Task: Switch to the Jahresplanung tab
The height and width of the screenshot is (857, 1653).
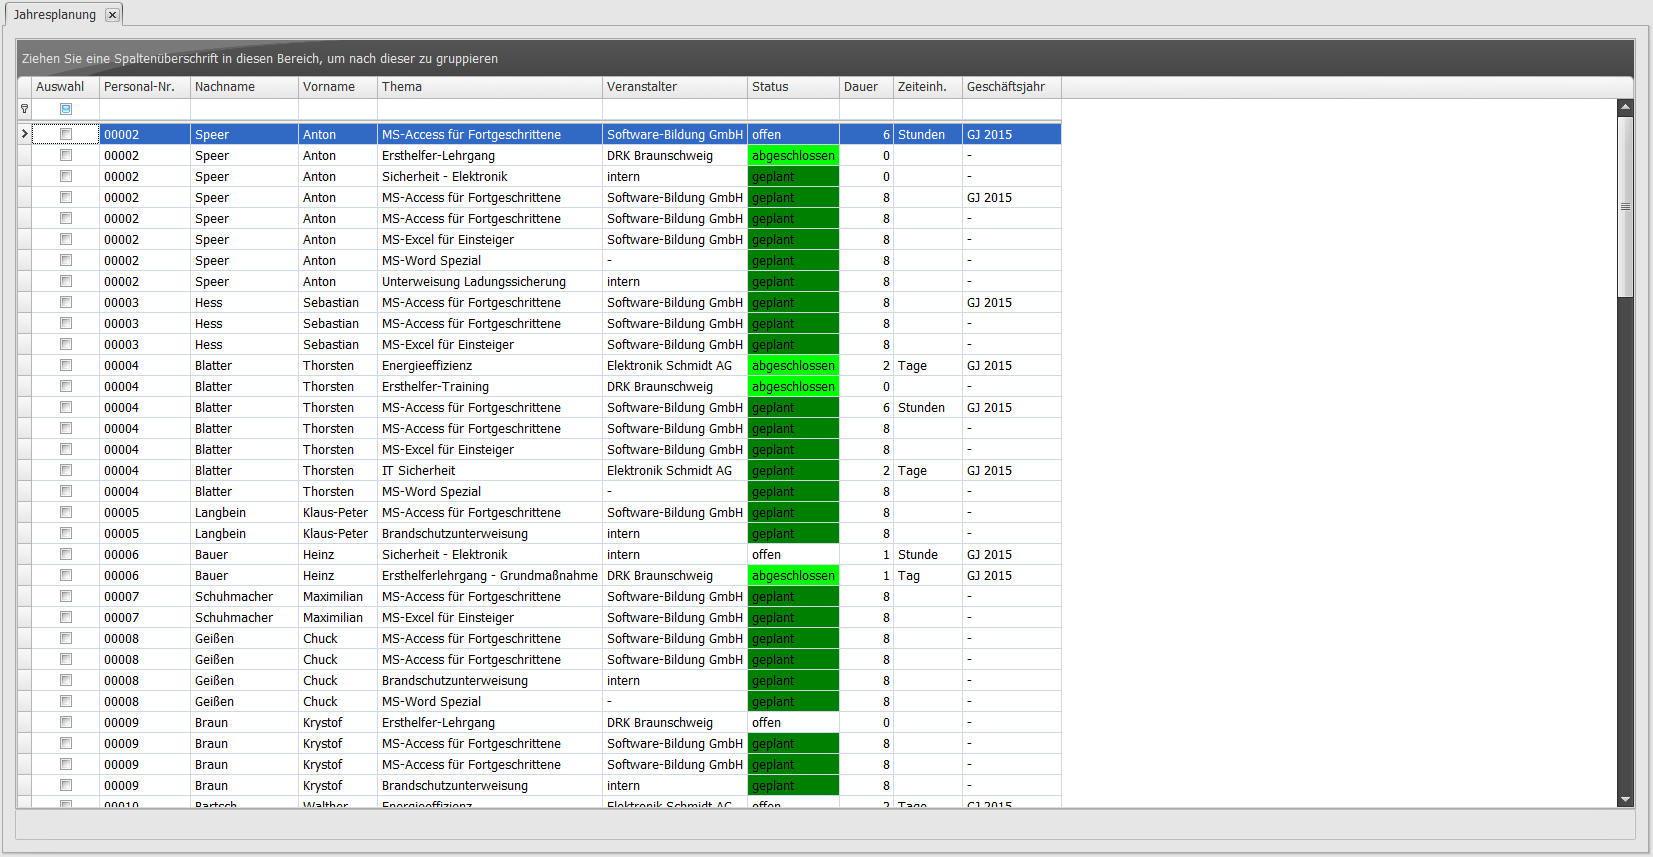Action: tap(55, 15)
